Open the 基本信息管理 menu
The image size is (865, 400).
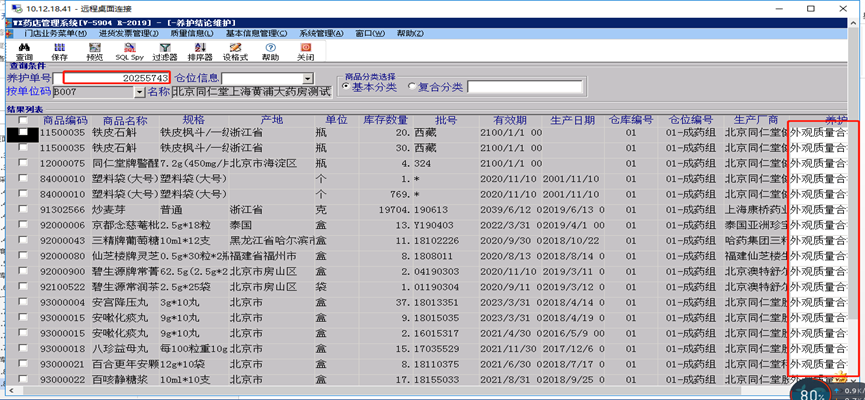click(x=259, y=33)
